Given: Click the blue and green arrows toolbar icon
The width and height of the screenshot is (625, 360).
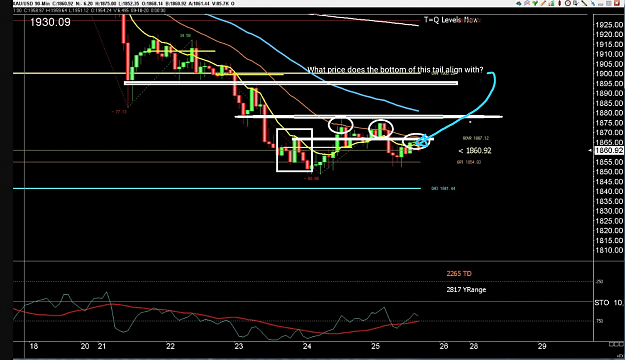Looking at the screenshot, I should coord(519,3).
